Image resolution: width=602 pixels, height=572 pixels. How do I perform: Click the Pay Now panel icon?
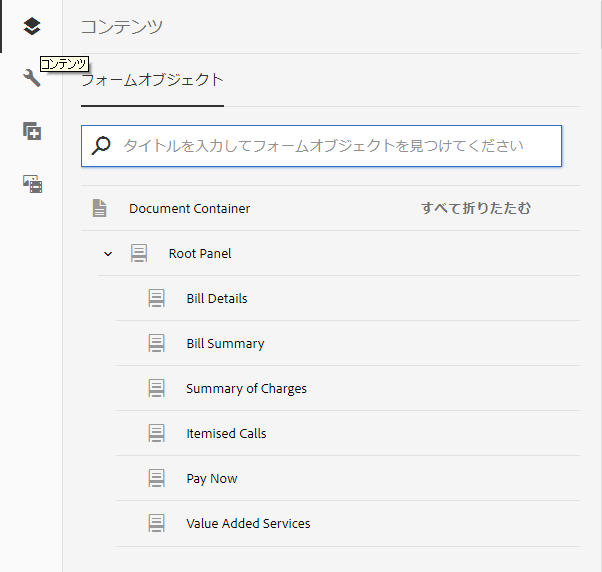[156, 478]
